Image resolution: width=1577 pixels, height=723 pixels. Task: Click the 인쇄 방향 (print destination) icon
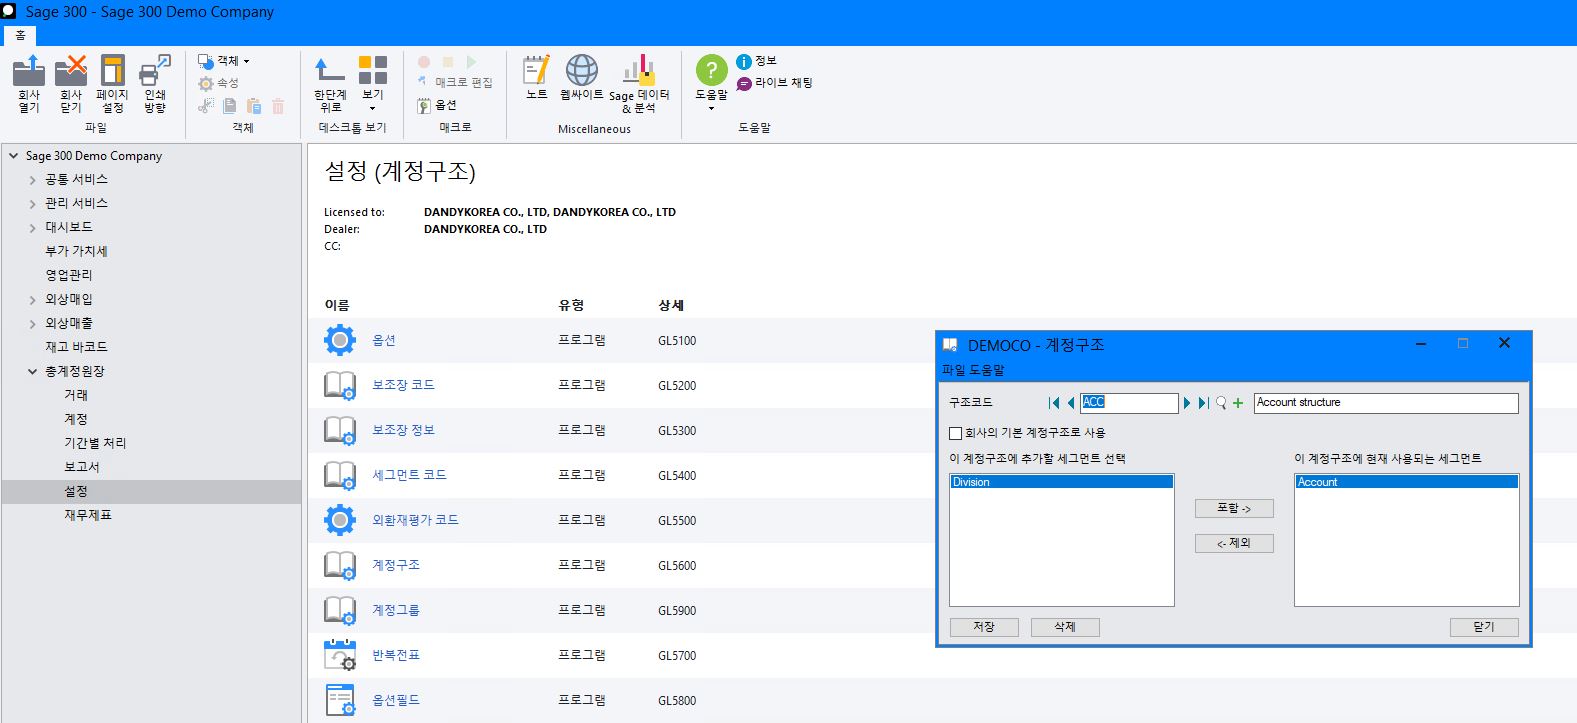pyautogui.click(x=155, y=71)
